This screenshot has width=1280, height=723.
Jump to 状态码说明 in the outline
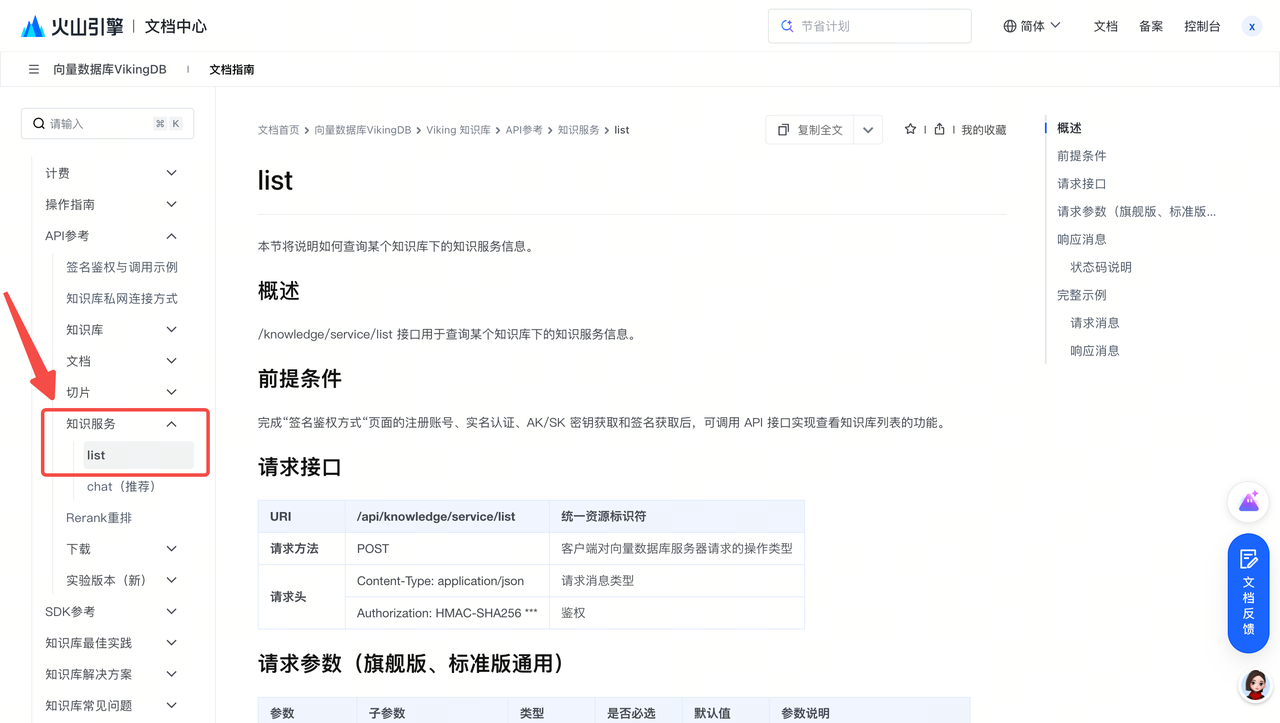pos(1101,267)
